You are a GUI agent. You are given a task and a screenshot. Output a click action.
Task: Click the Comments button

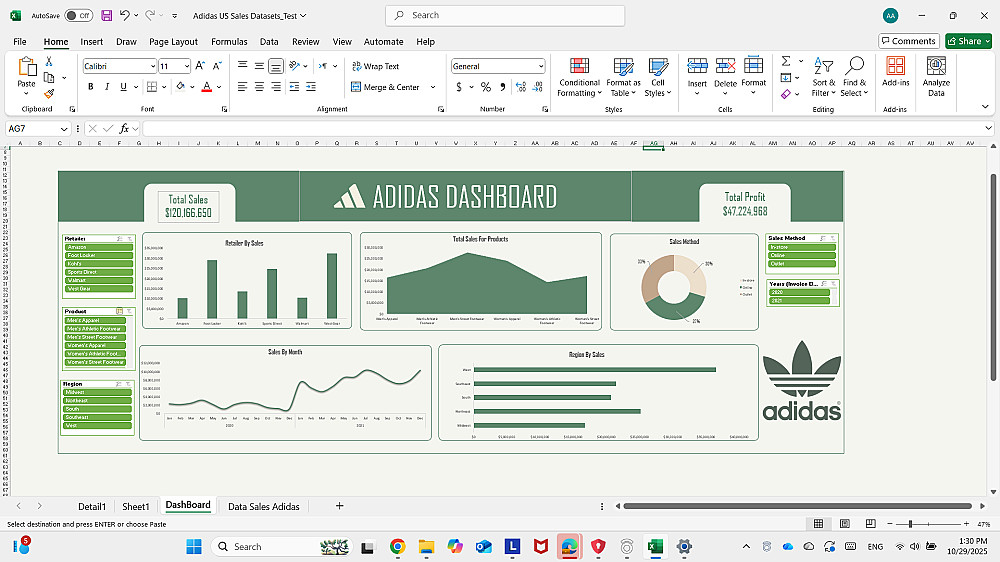tap(909, 41)
